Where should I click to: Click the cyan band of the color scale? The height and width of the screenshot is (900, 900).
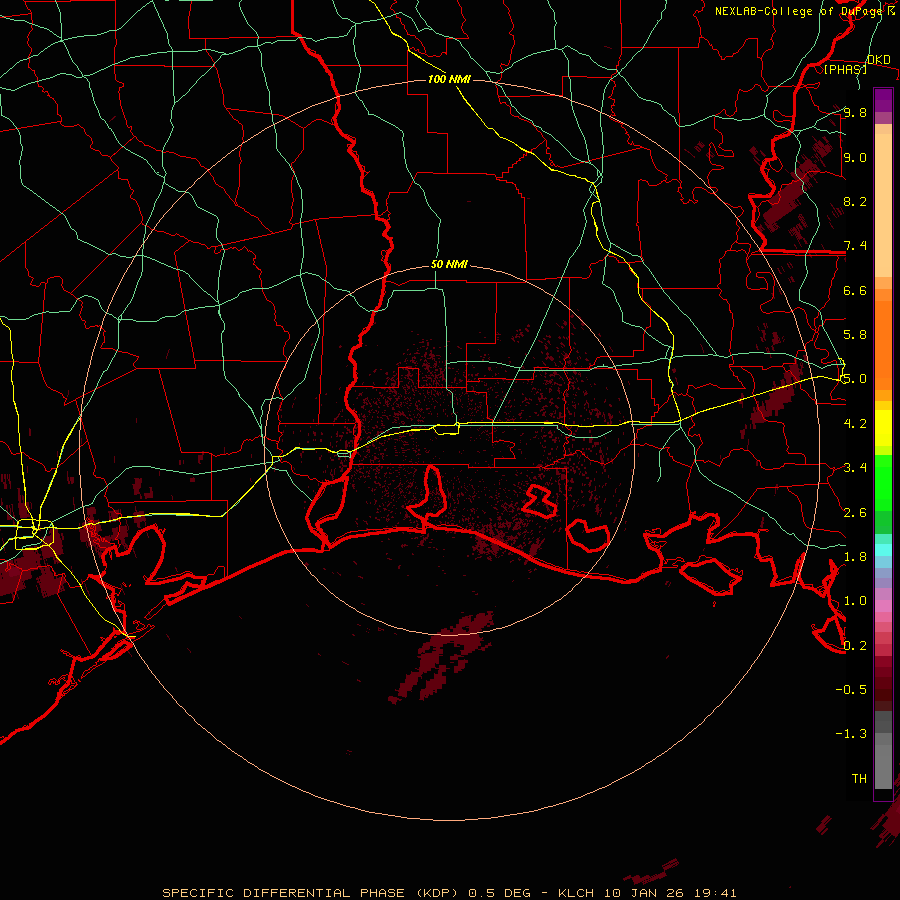click(883, 550)
